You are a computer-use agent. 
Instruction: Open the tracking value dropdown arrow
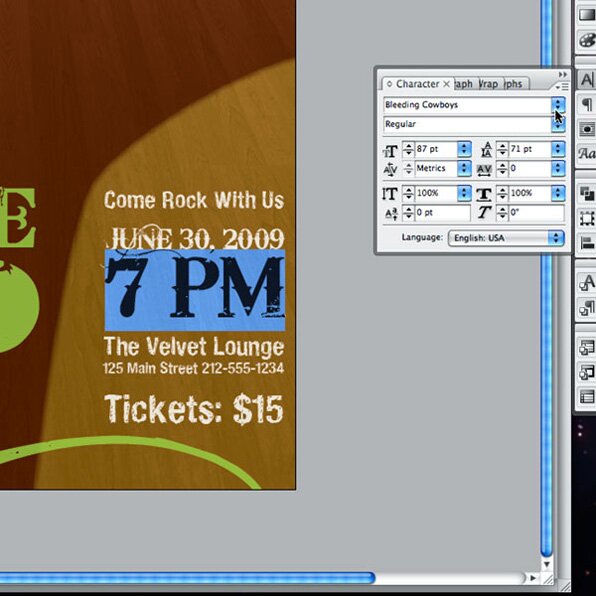click(558, 168)
